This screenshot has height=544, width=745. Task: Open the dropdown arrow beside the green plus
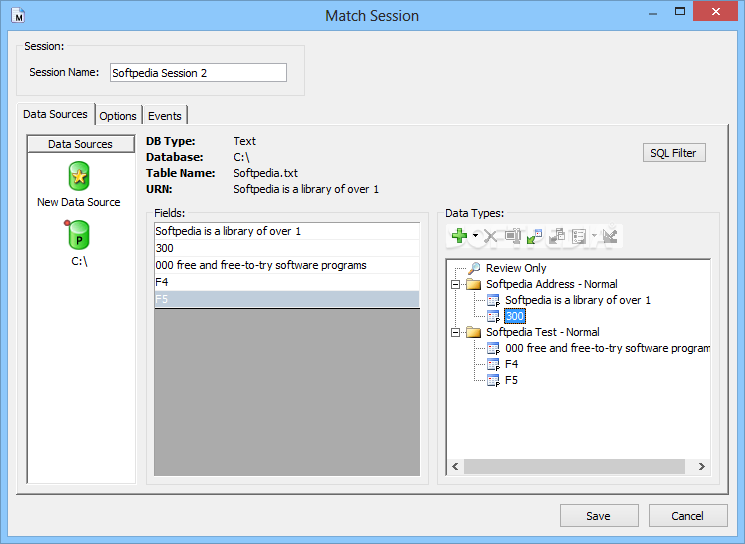[x=475, y=236]
